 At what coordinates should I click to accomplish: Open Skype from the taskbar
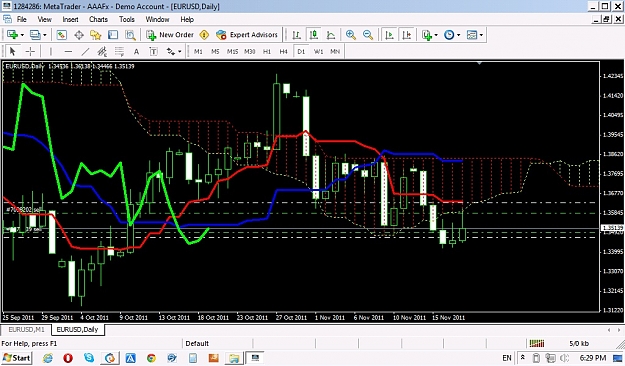[89, 358]
